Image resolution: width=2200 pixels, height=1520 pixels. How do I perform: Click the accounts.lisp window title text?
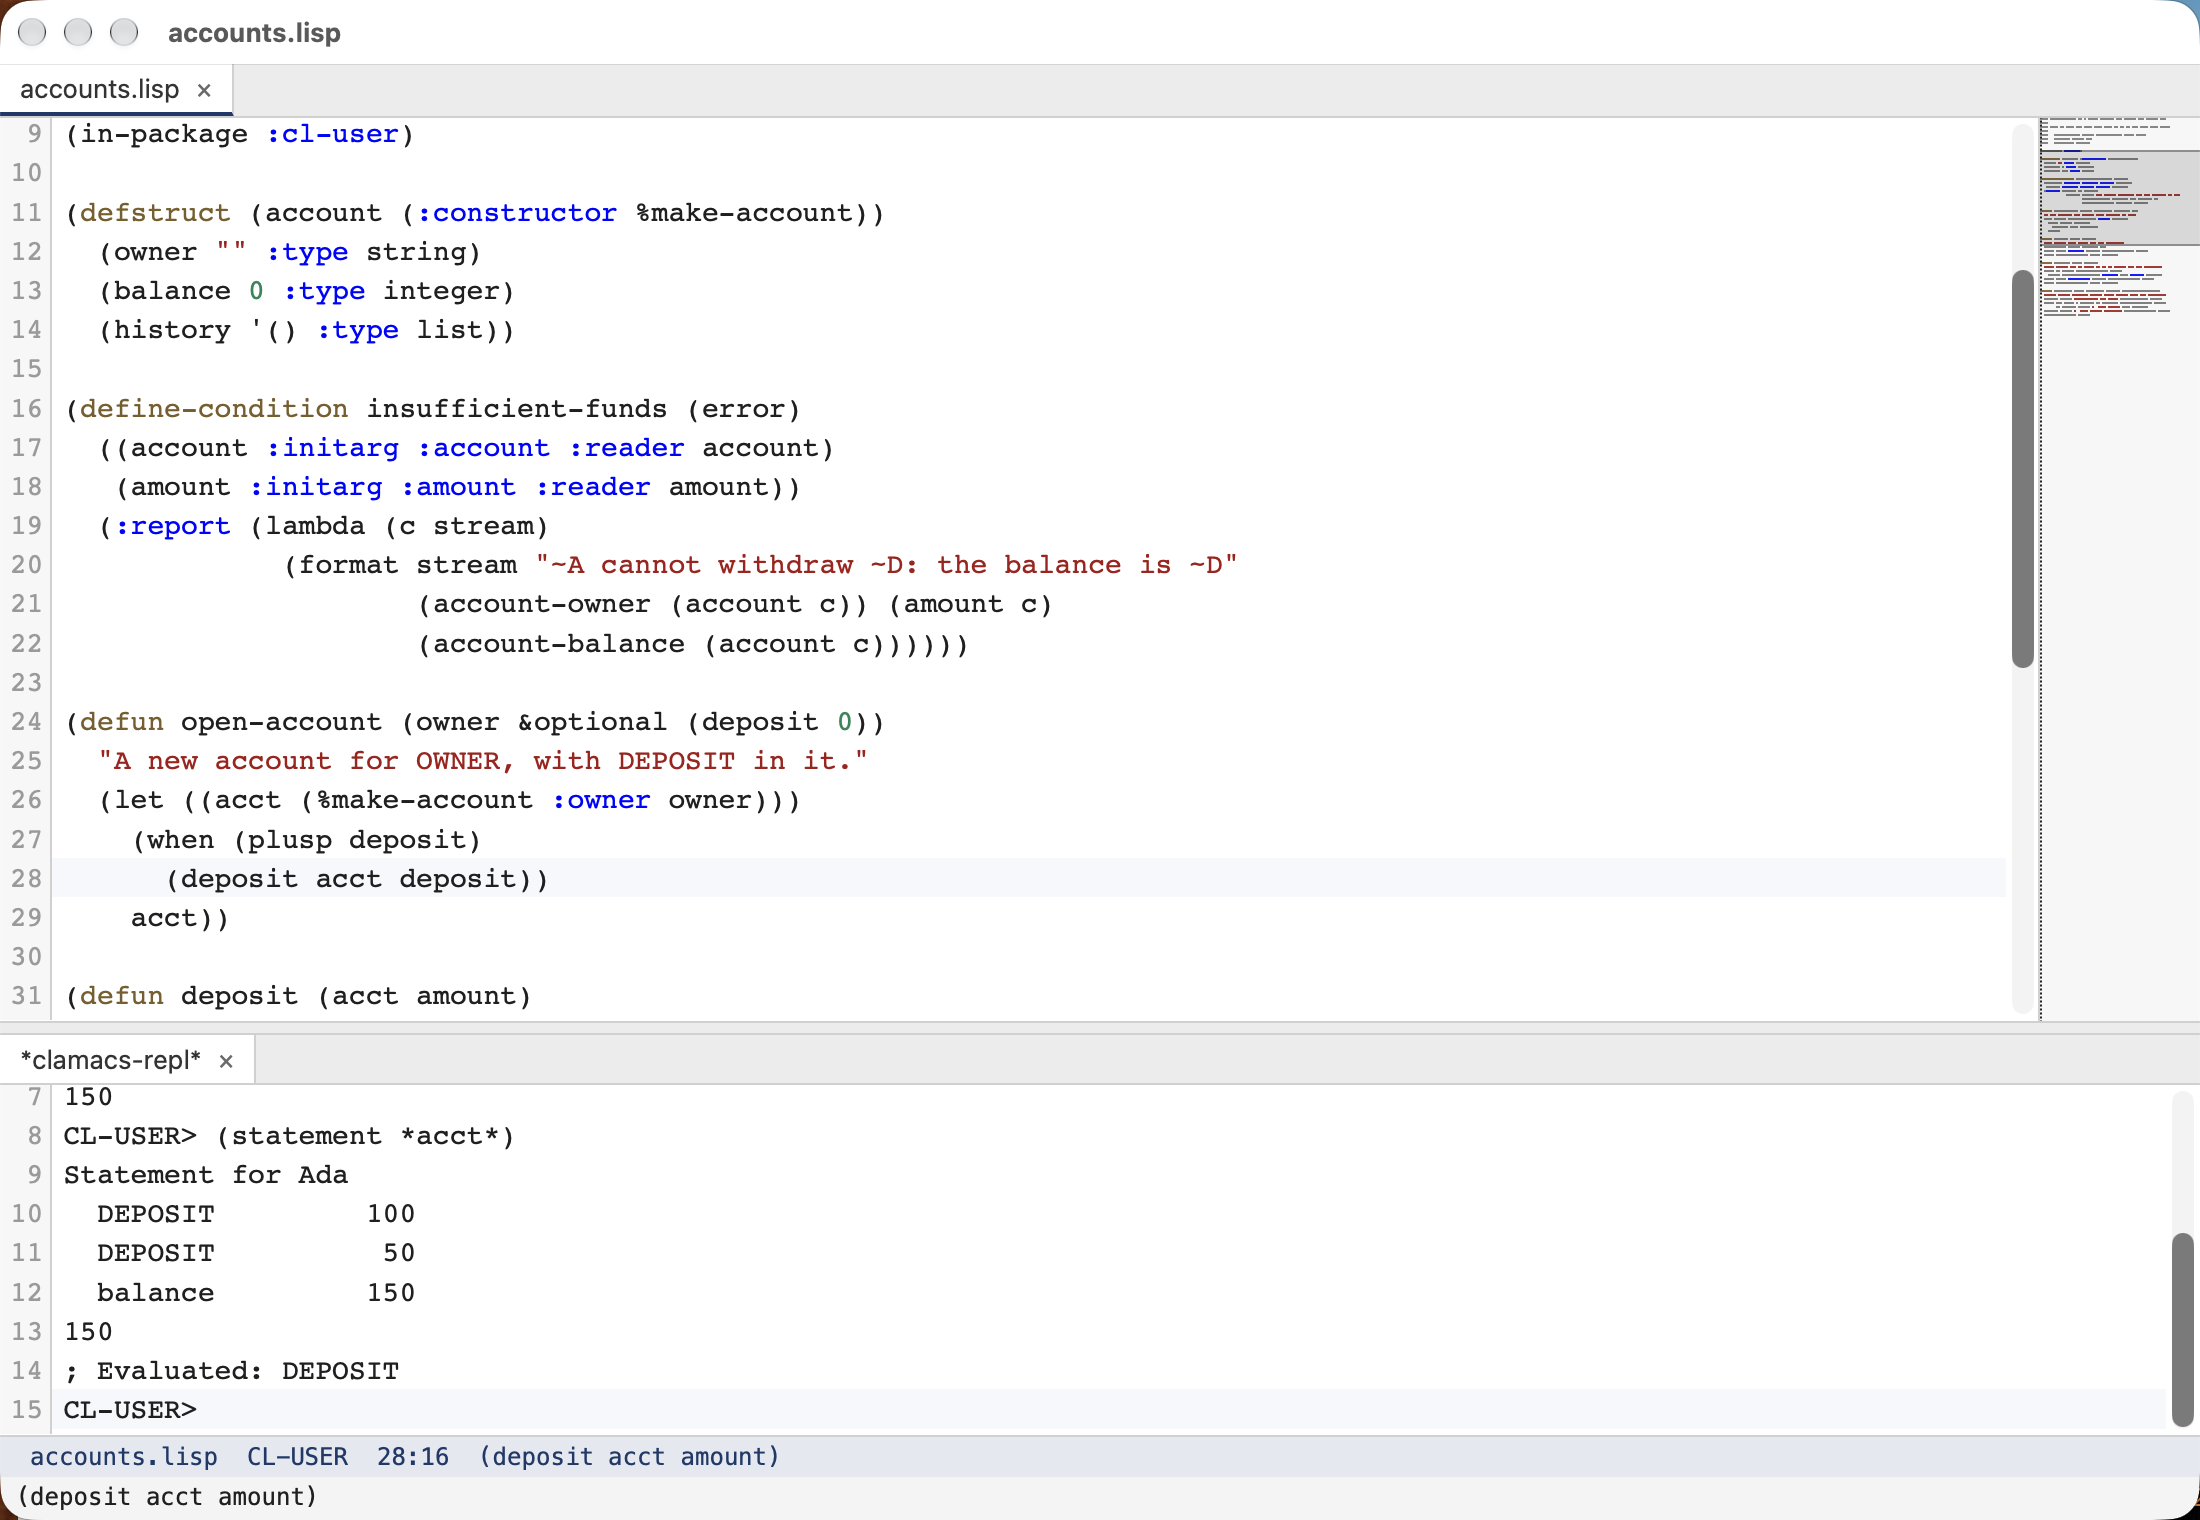(254, 33)
